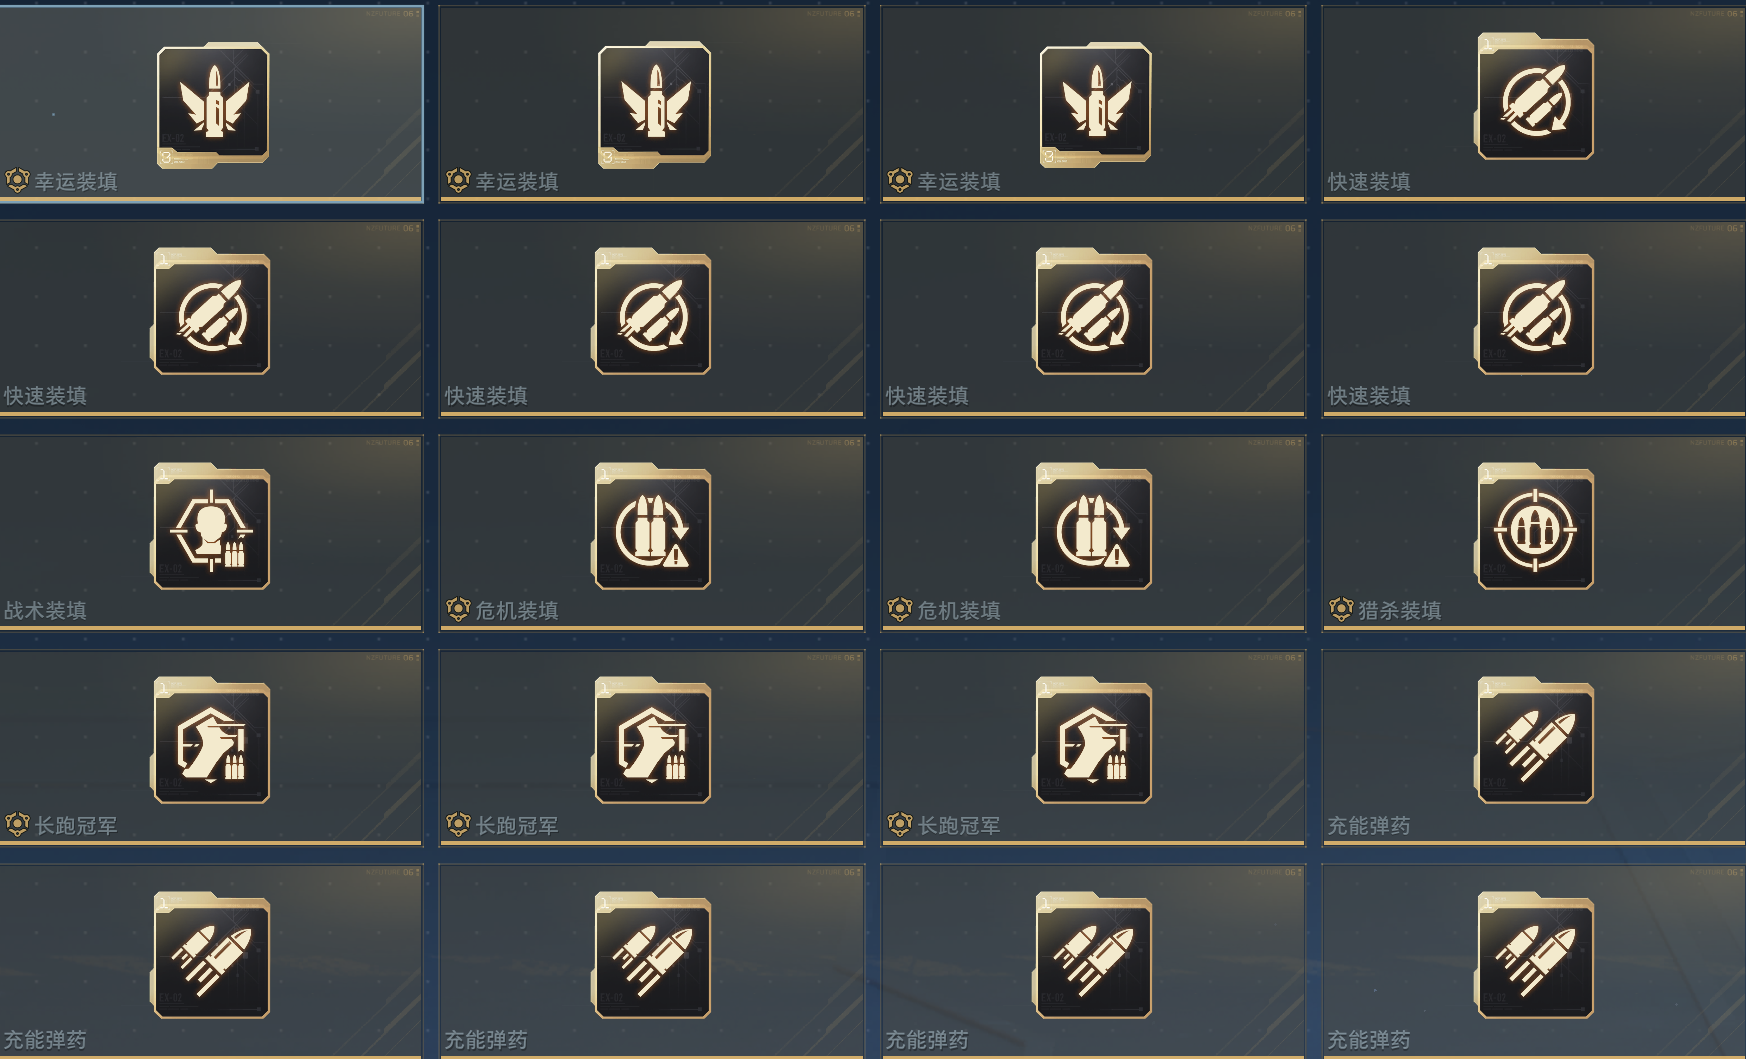Pick the 危机装填 icon beside 战术装填
1746x1059 pixels.
tap(652, 527)
